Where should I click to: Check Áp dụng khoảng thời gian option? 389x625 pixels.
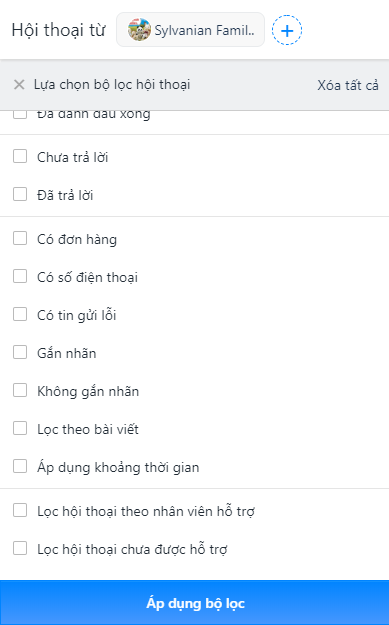(20, 466)
